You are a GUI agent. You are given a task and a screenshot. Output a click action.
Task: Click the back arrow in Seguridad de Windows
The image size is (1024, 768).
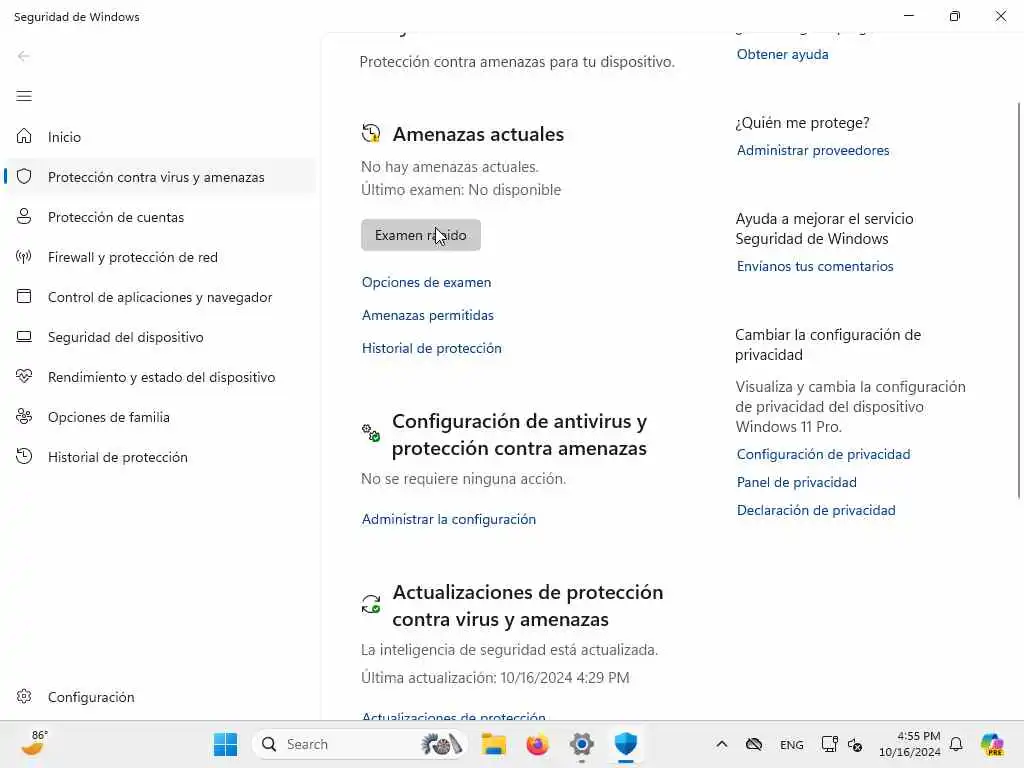[x=24, y=56]
